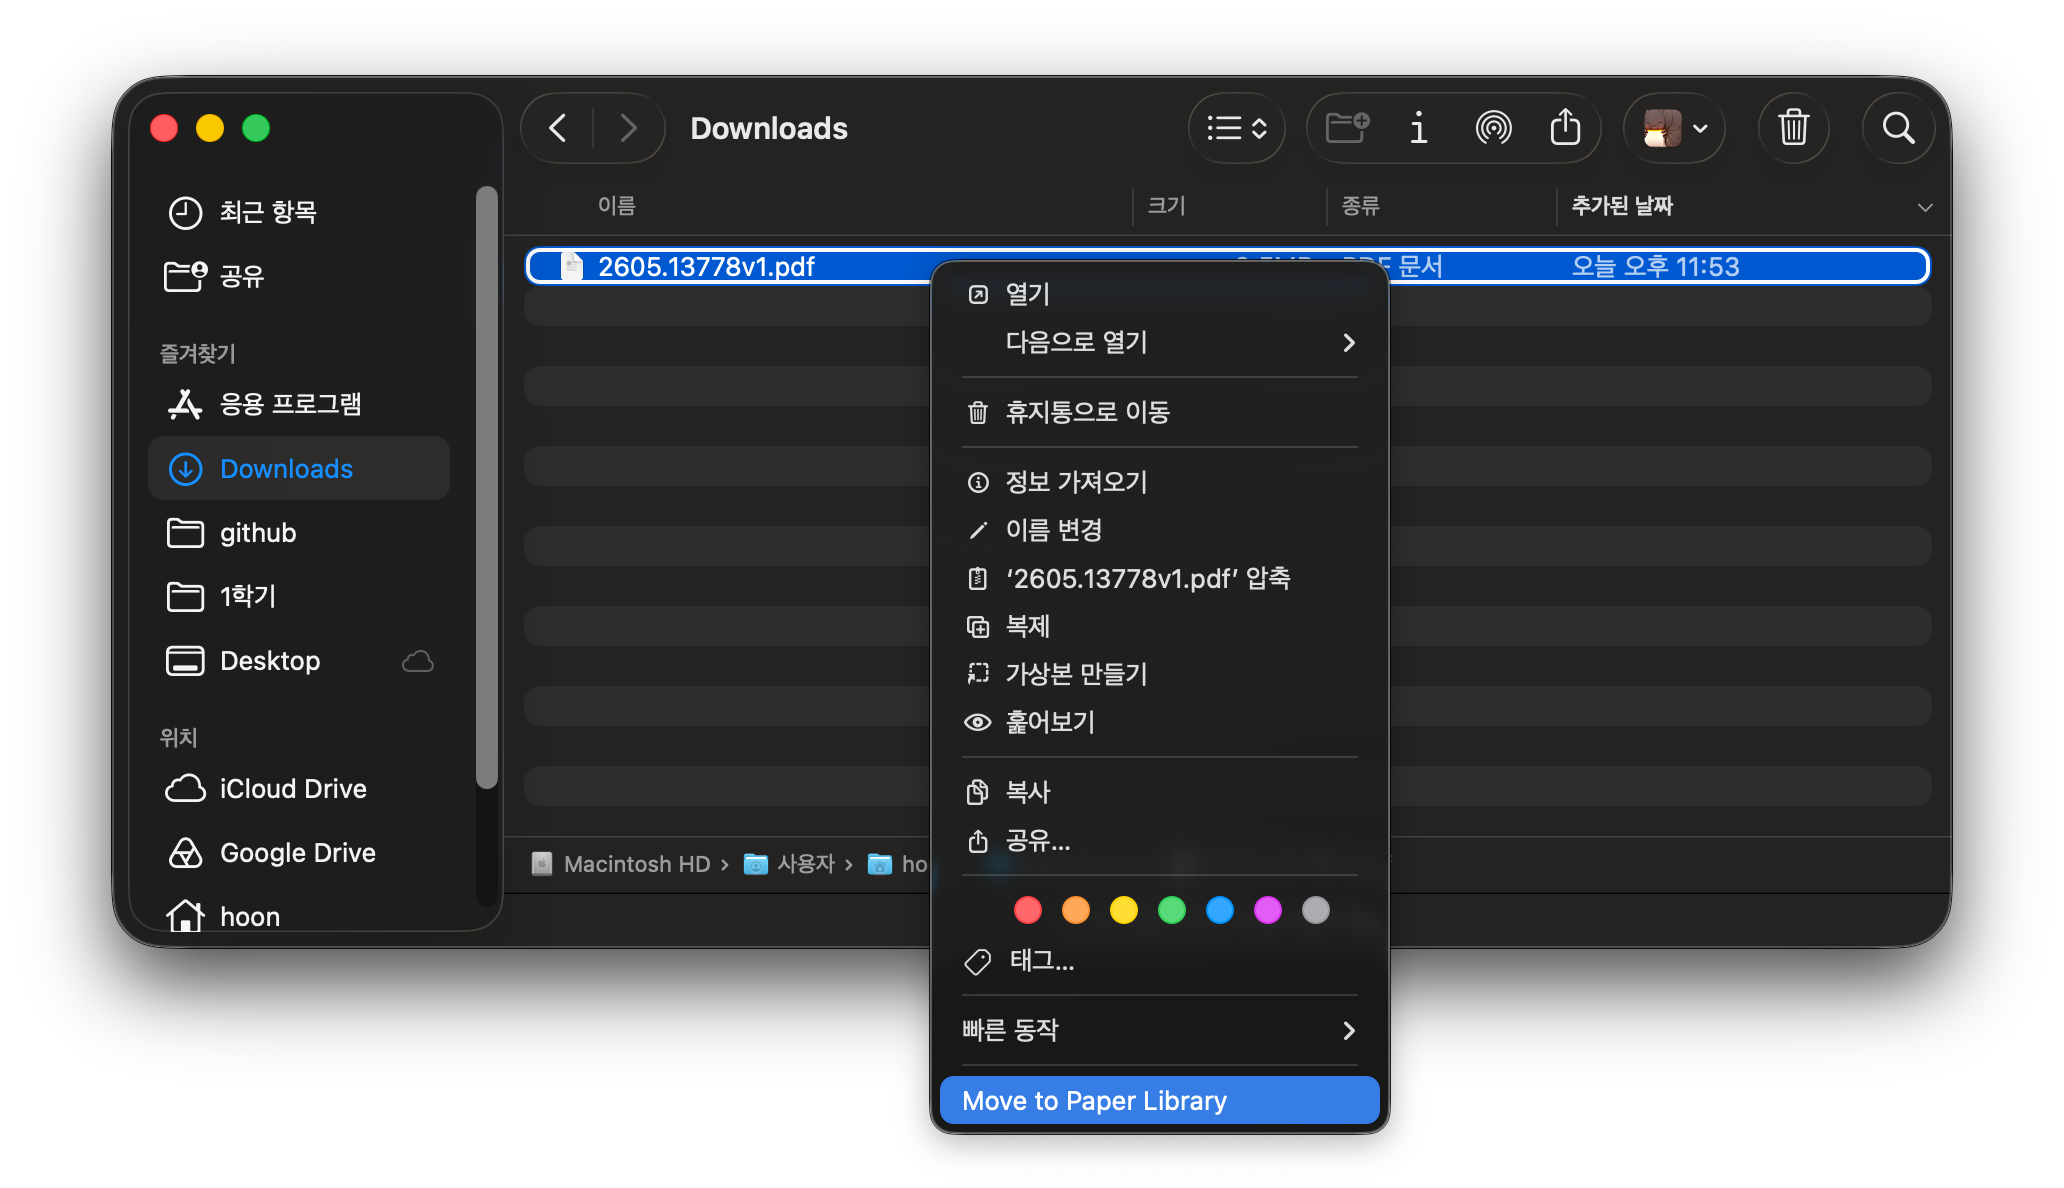The width and height of the screenshot is (2064, 1188).
Task: Choose 가상본 만들기 in context menu
Action: point(1160,674)
